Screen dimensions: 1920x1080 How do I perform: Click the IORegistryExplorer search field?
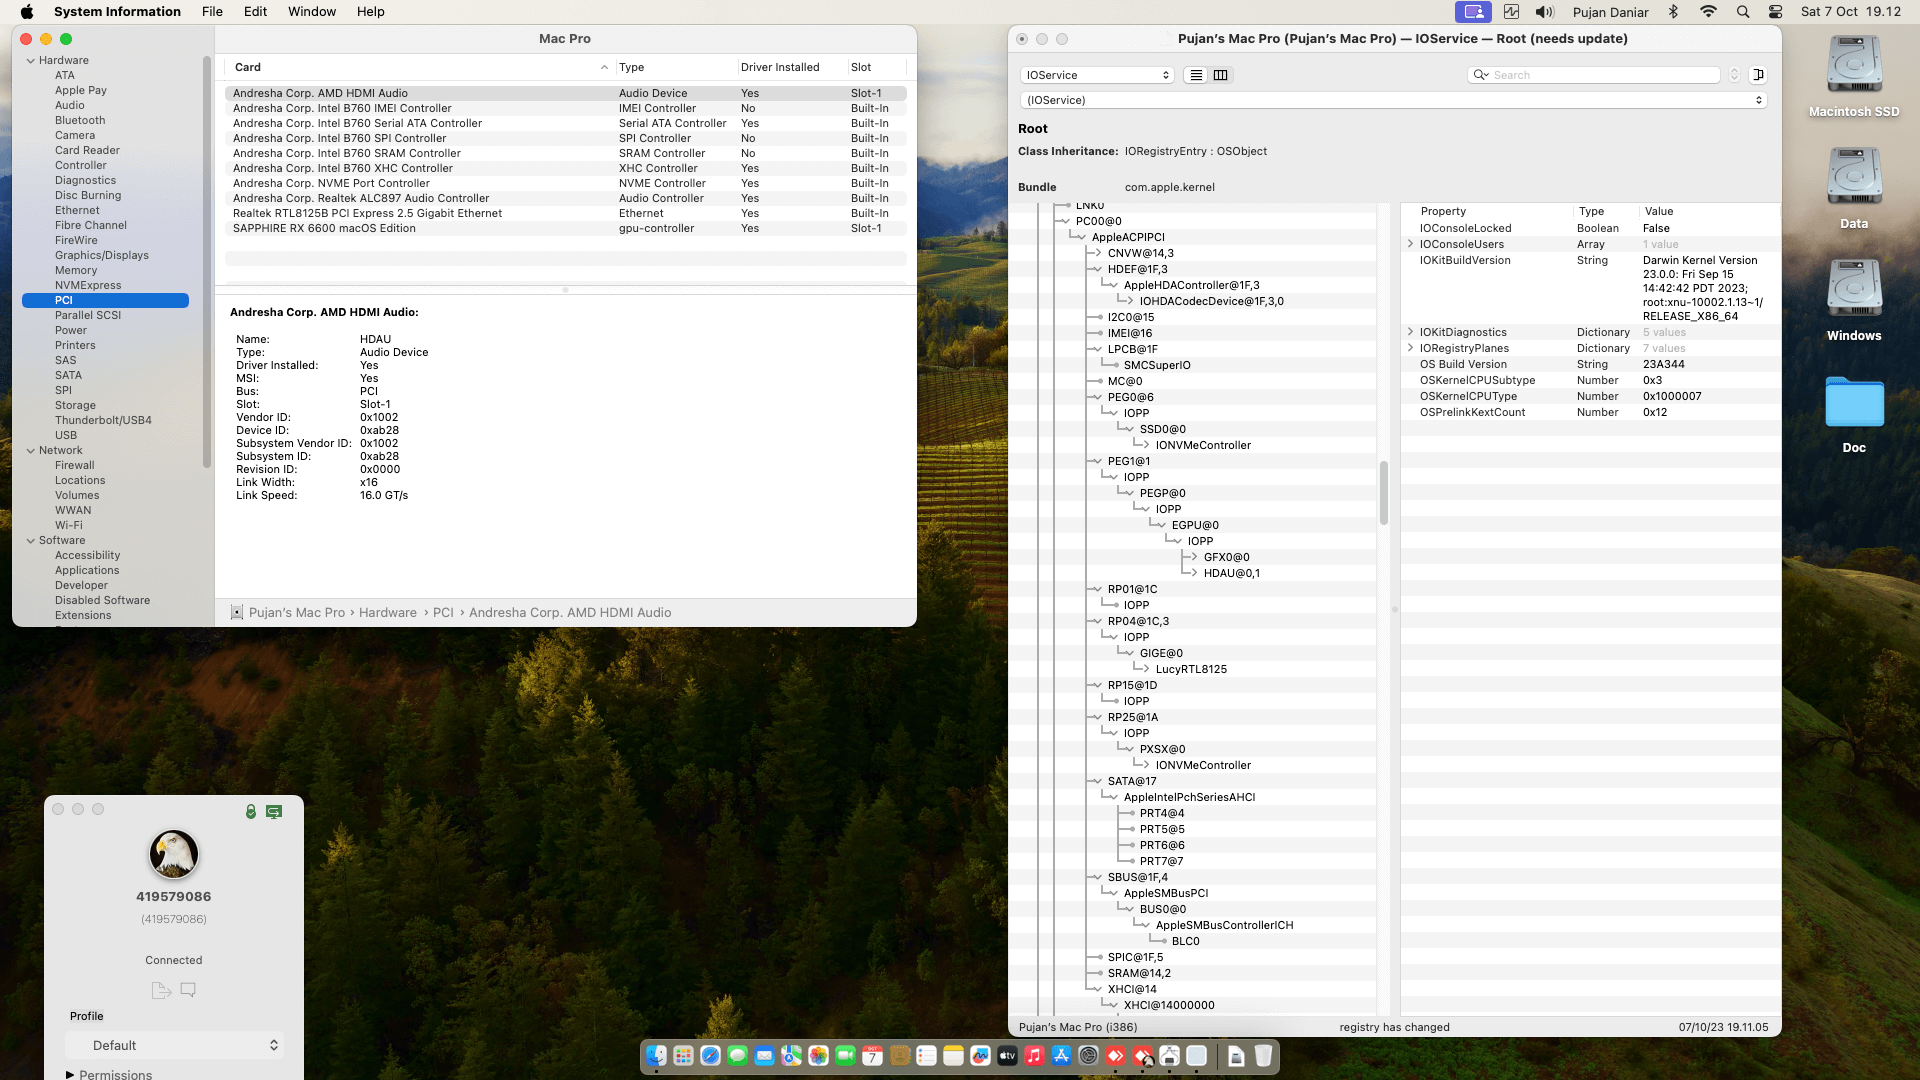coord(1600,75)
